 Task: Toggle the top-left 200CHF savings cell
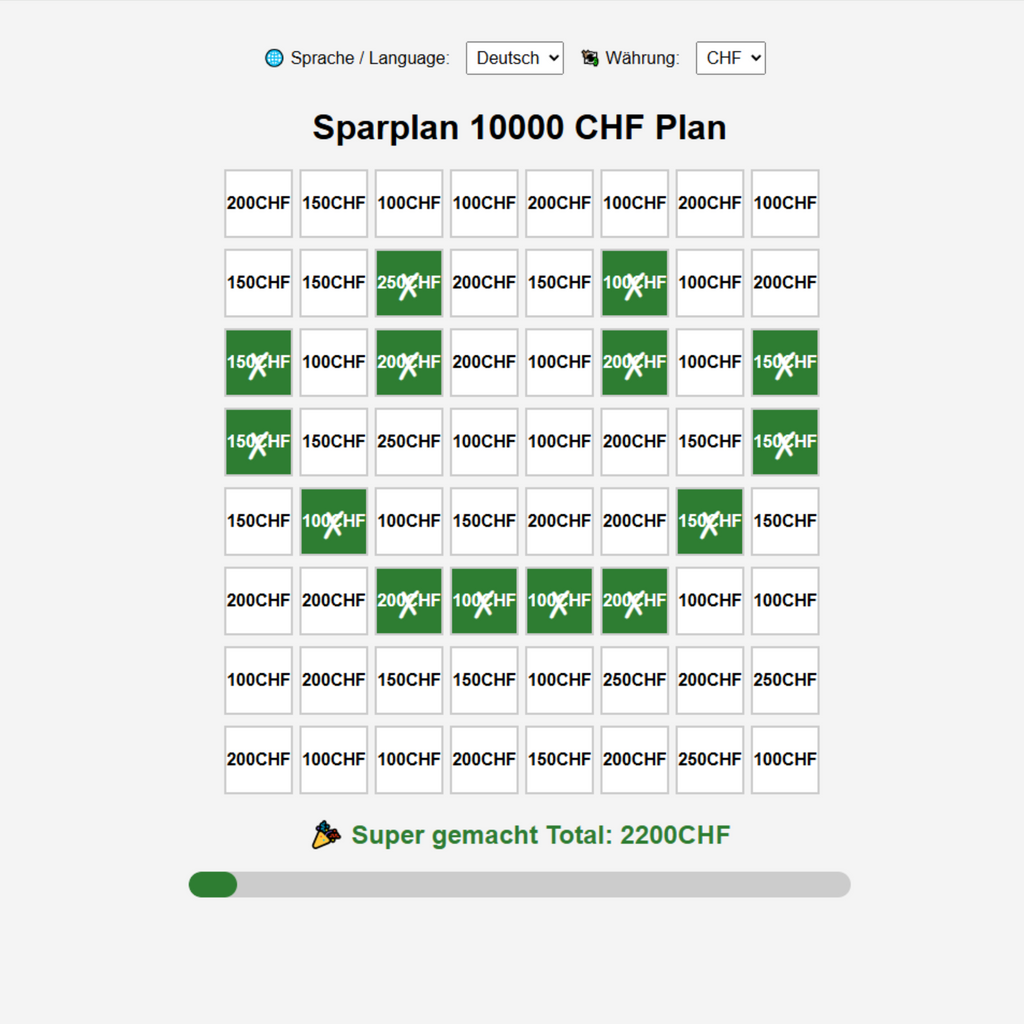258,203
